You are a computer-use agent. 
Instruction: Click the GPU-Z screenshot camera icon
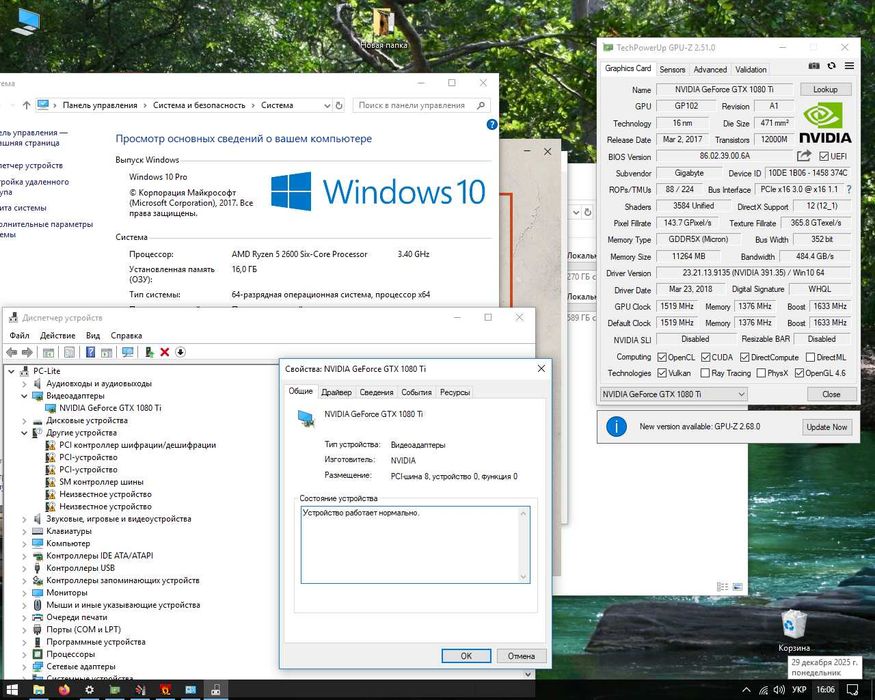coord(814,68)
